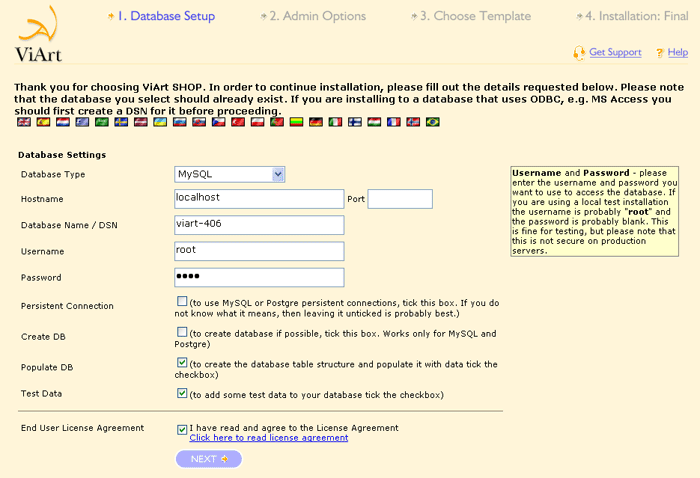Click the Port input field
Image resolution: width=700 pixels, height=478 pixels.
(x=400, y=199)
